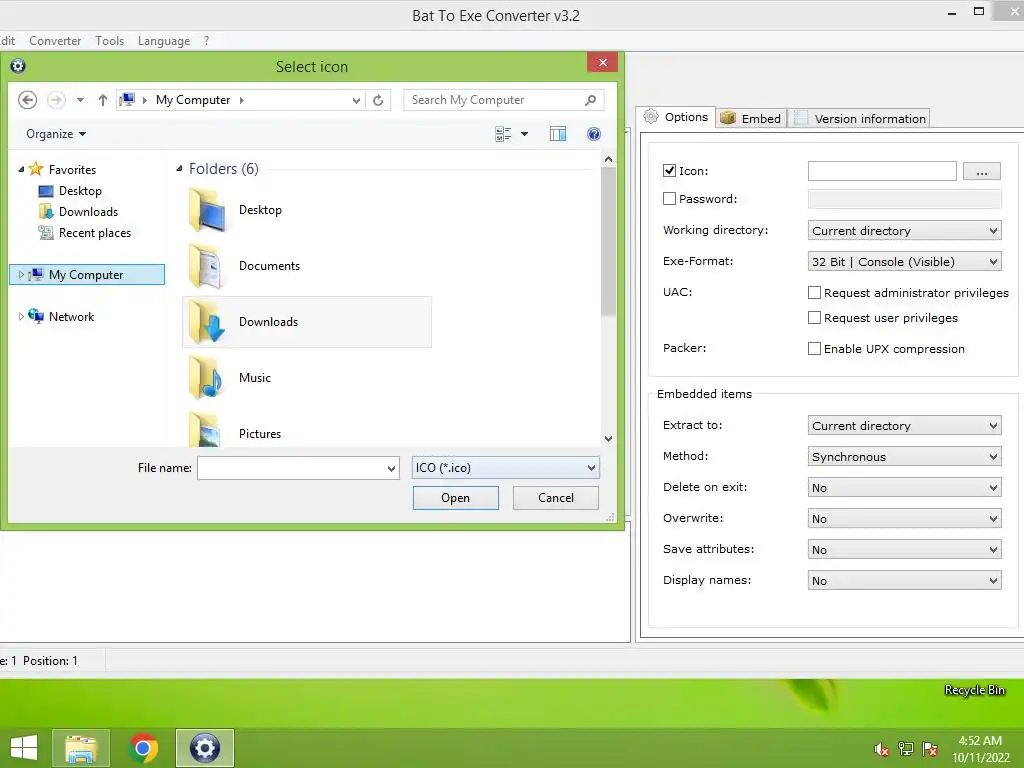Open the File name history dropdown
The width and height of the screenshot is (1024, 768).
point(391,468)
